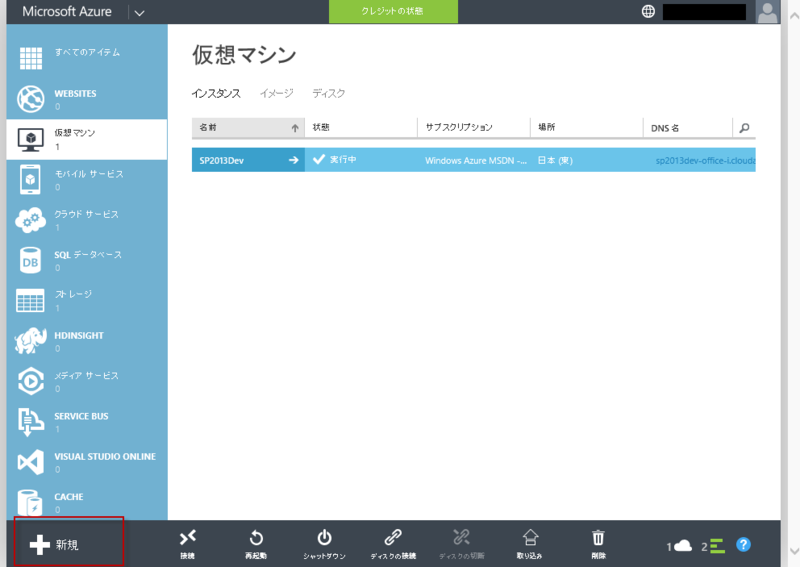The width and height of the screenshot is (800, 567).
Task: Select SERVICE BUS in the sidebar
Action: click(x=81, y=416)
